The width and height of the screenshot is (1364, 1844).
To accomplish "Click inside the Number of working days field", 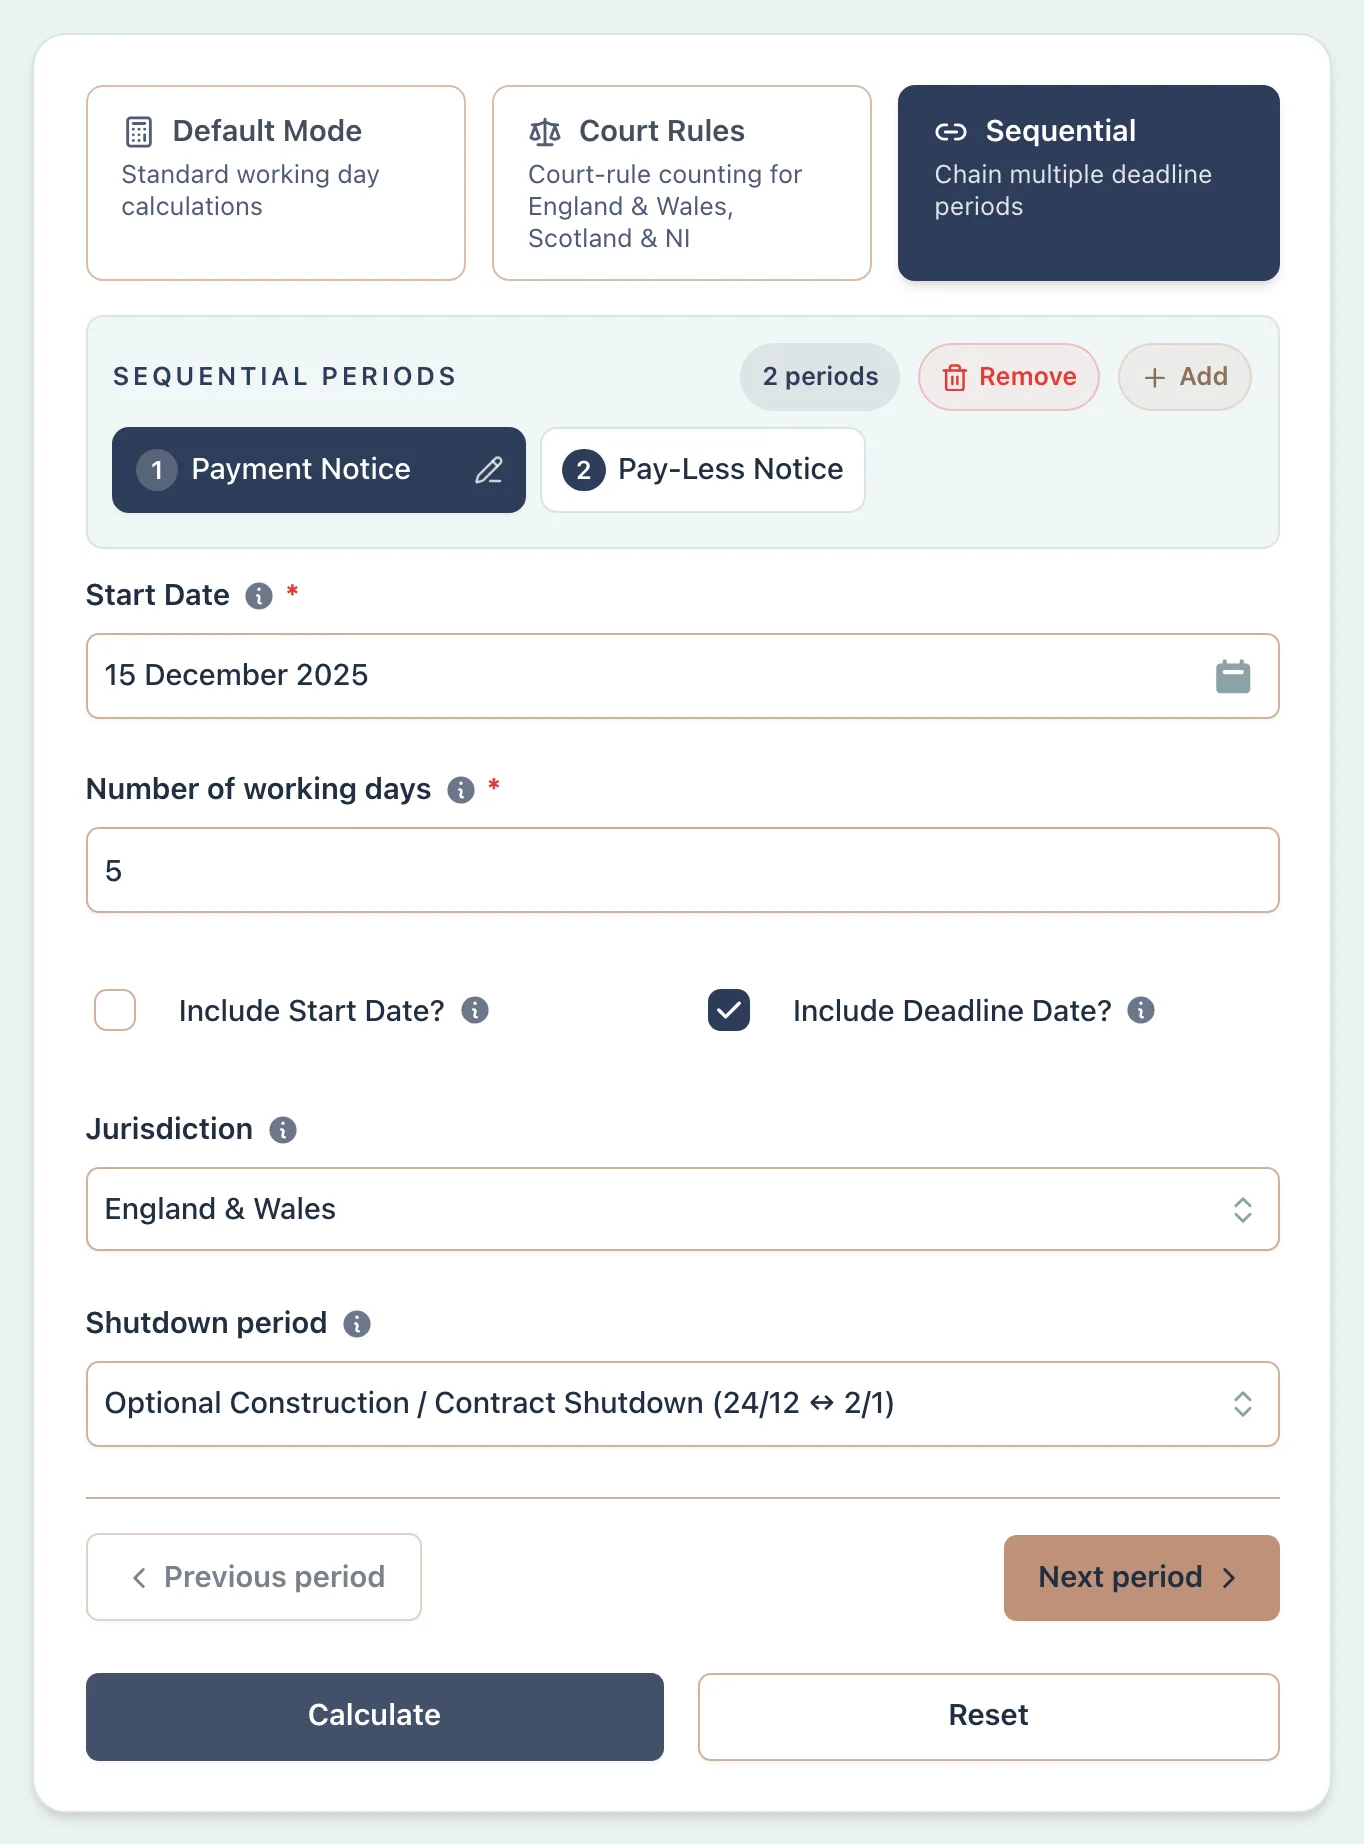I will pyautogui.click(x=683, y=870).
